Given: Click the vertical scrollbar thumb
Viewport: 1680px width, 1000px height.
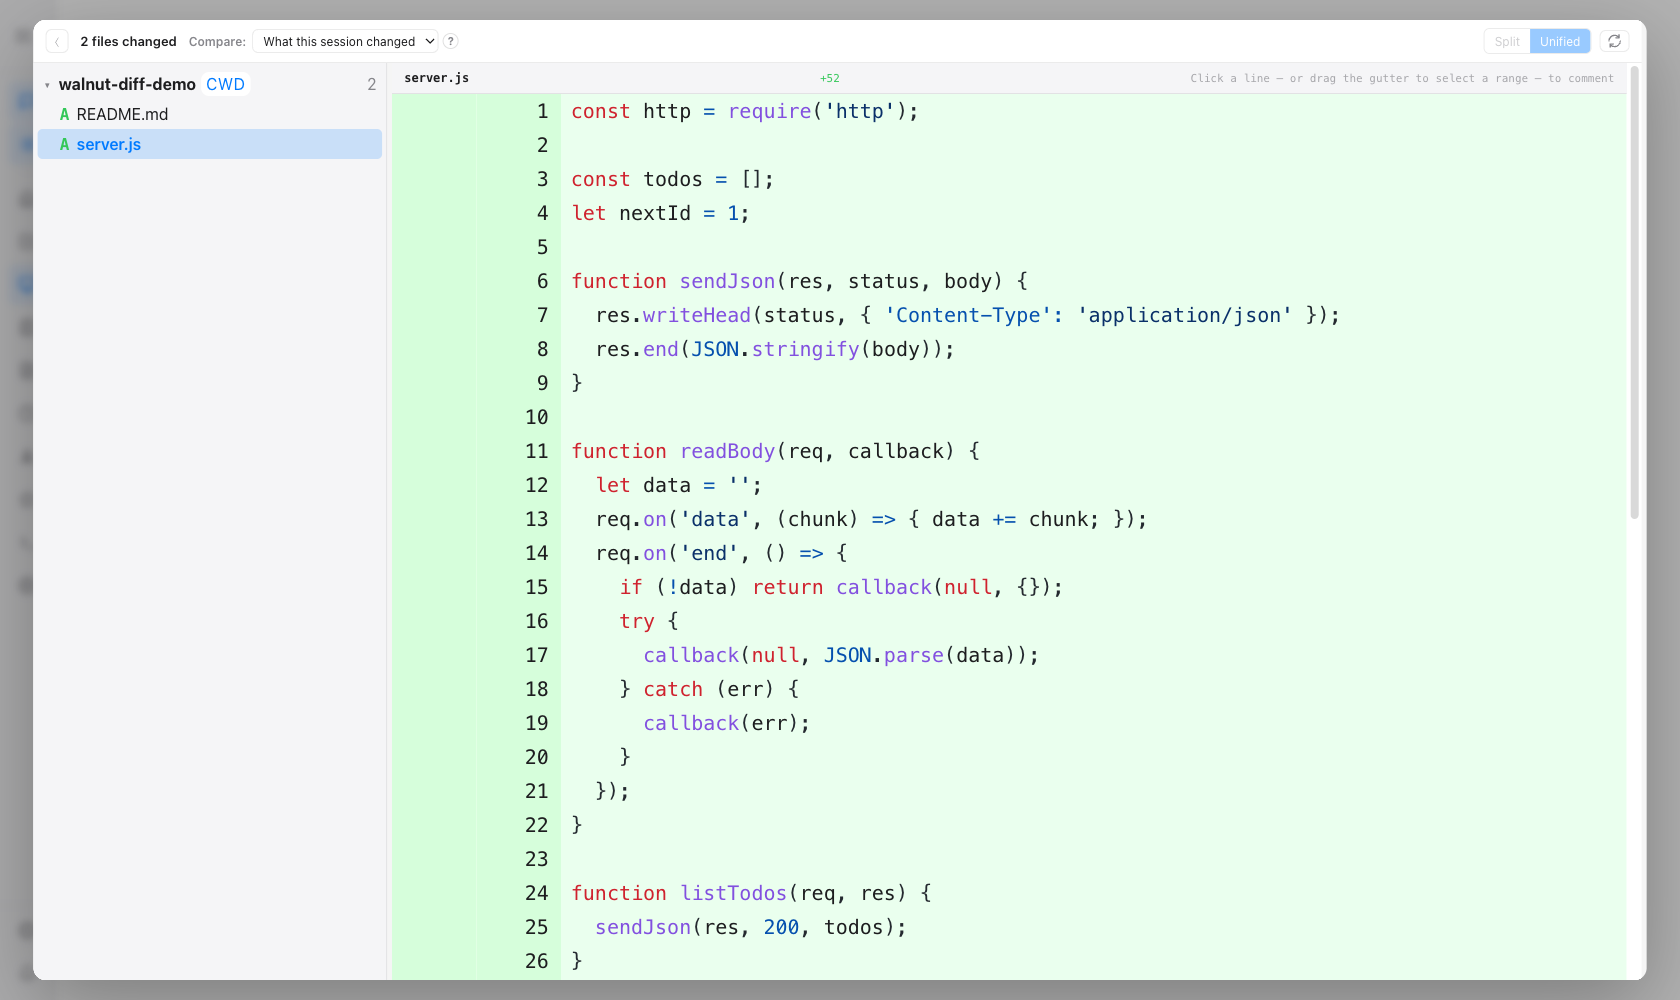Looking at the screenshot, I should coord(1635,292).
